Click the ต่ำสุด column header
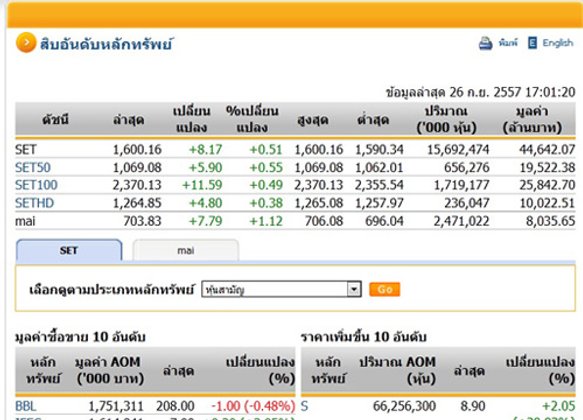The image size is (583, 420). pyautogui.click(x=373, y=120)
